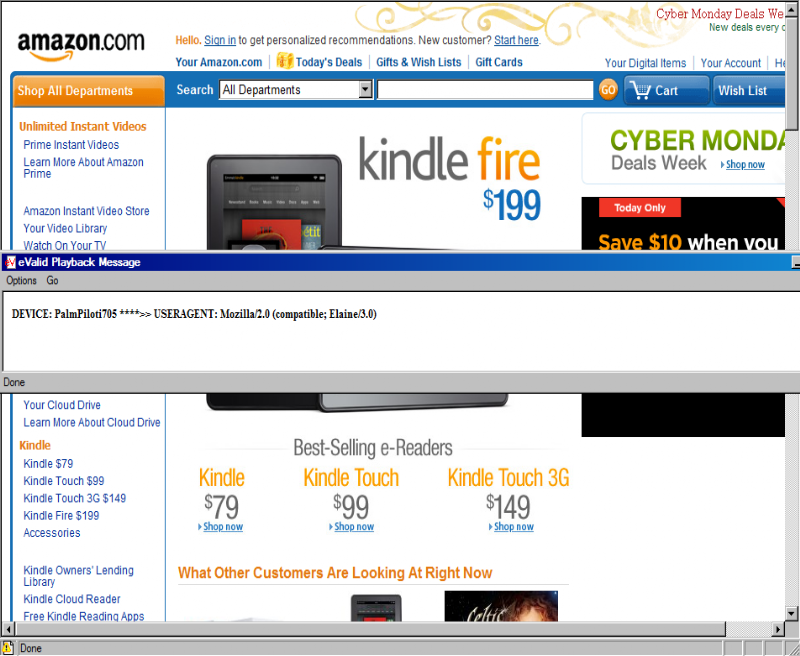Image resolution: width=800 pixels, height=656 pixels.
Task: Select Kindle Touch 3G $149 sidebar link
Action: [74, 498]
